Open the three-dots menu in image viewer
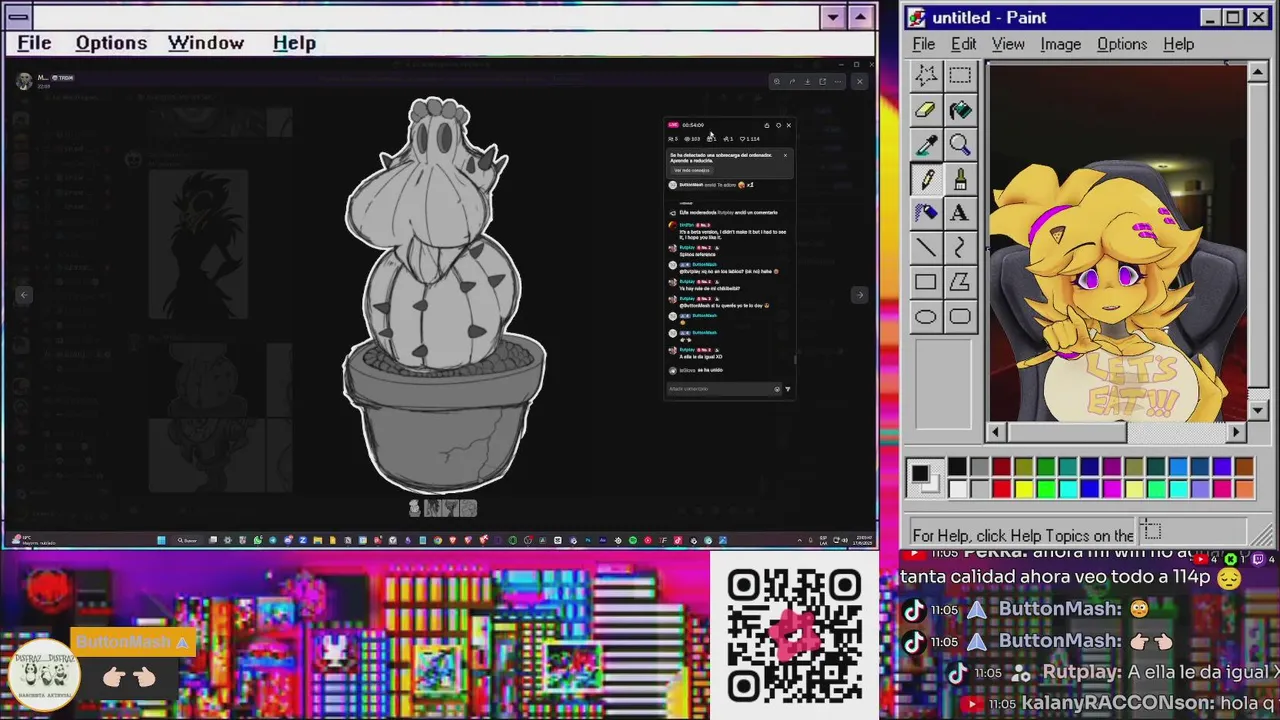The width and height of the screenshot is (1280, 720). [837, 82]
